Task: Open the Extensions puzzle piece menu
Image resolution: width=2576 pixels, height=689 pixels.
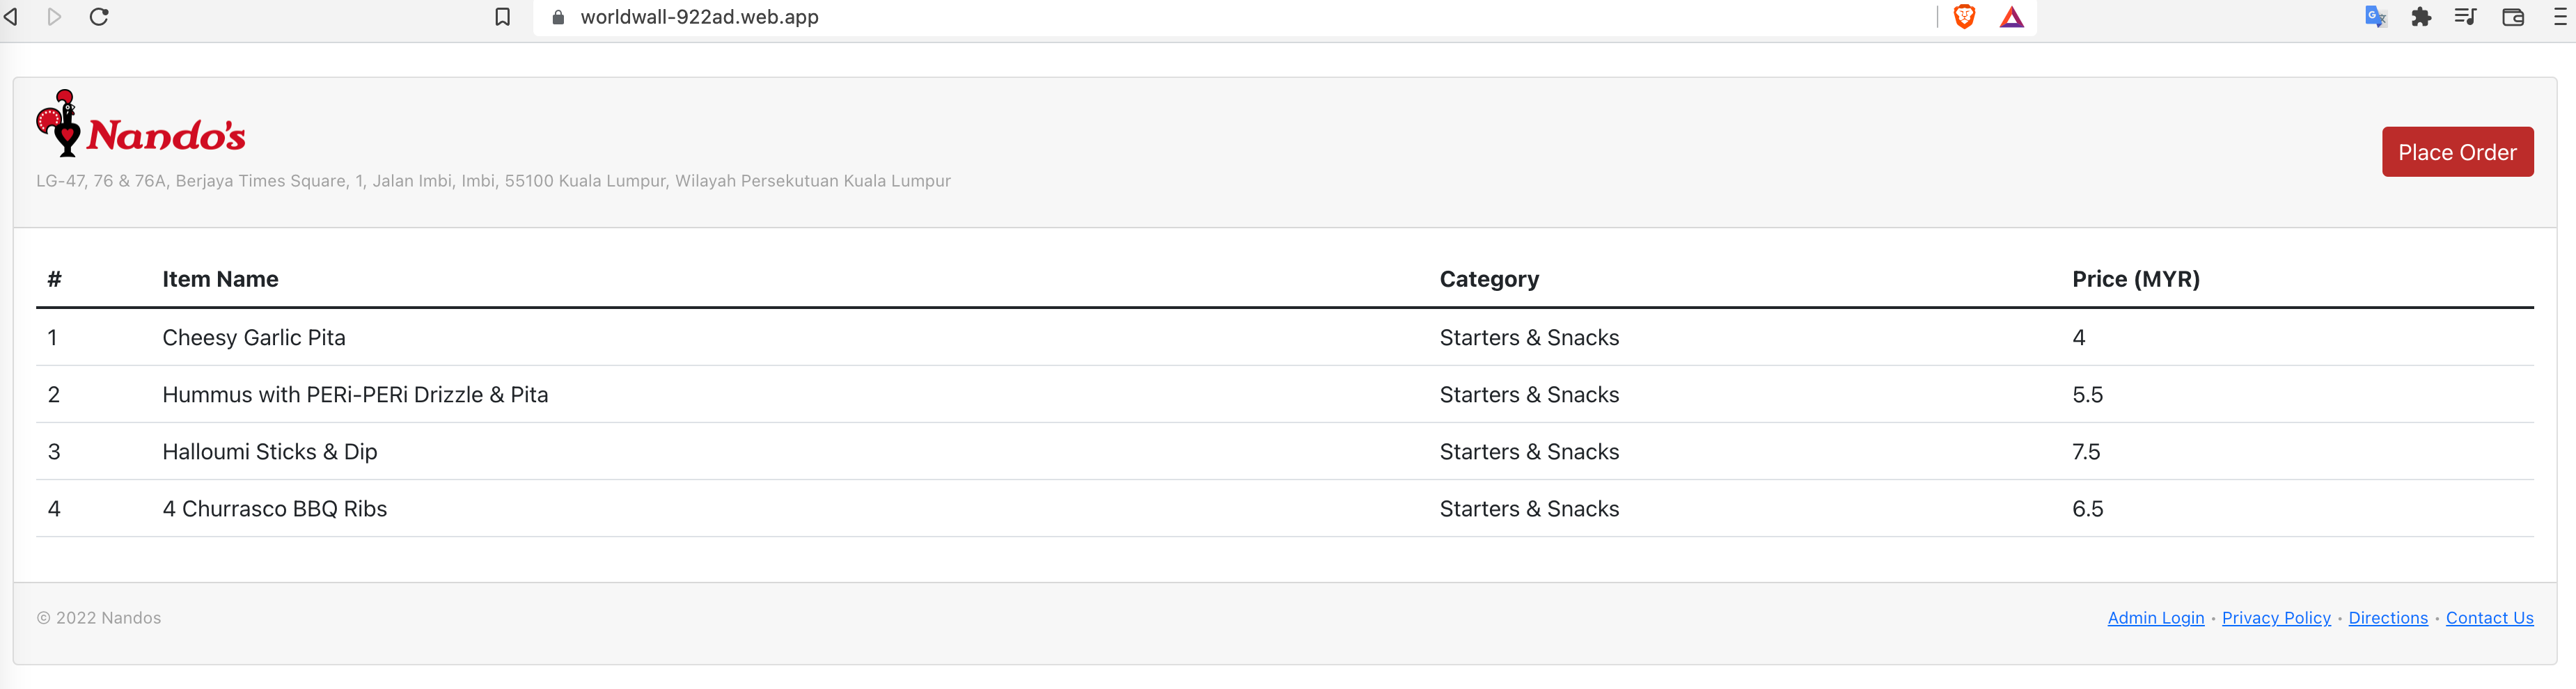Action: (2421, 17)
